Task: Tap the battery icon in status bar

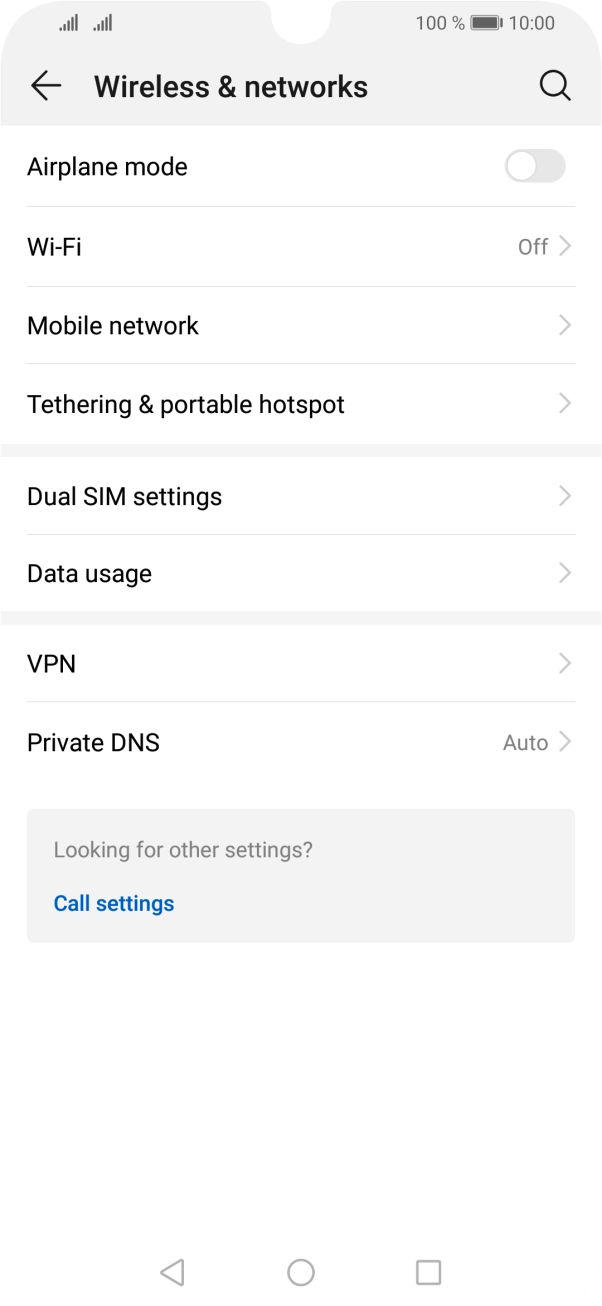Action: 487,22
